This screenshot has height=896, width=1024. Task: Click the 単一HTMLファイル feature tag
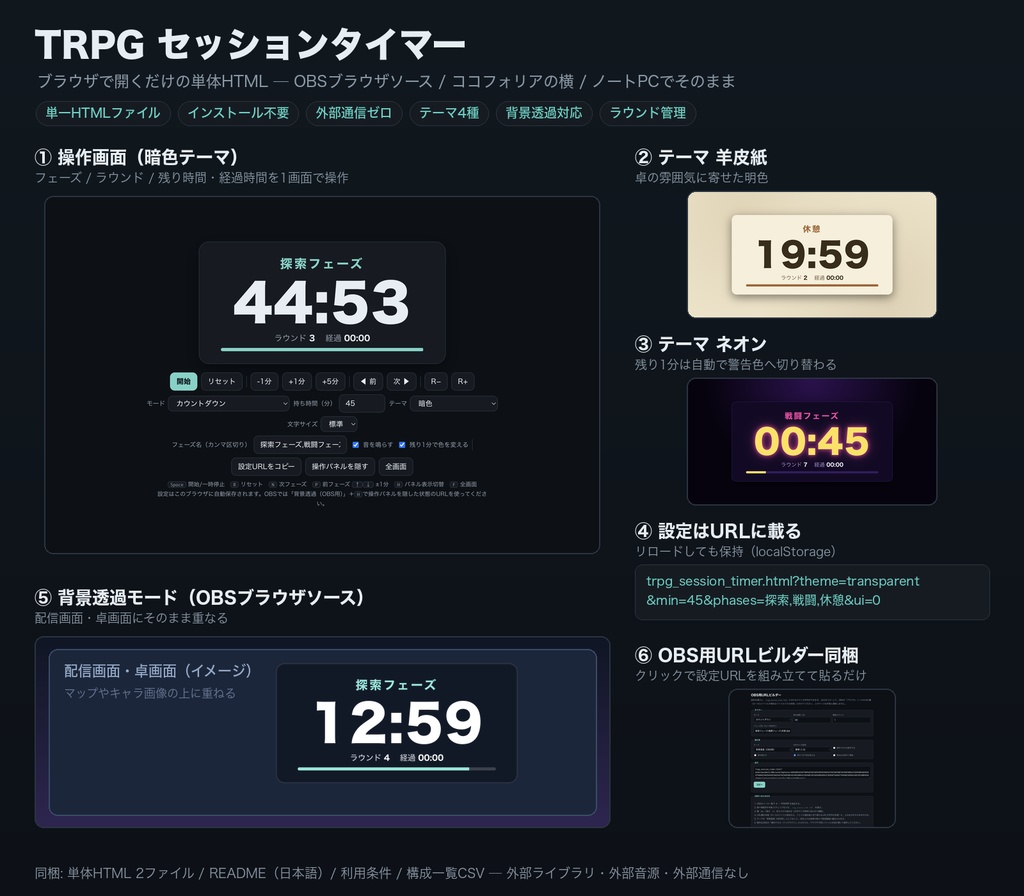[103, 113]
